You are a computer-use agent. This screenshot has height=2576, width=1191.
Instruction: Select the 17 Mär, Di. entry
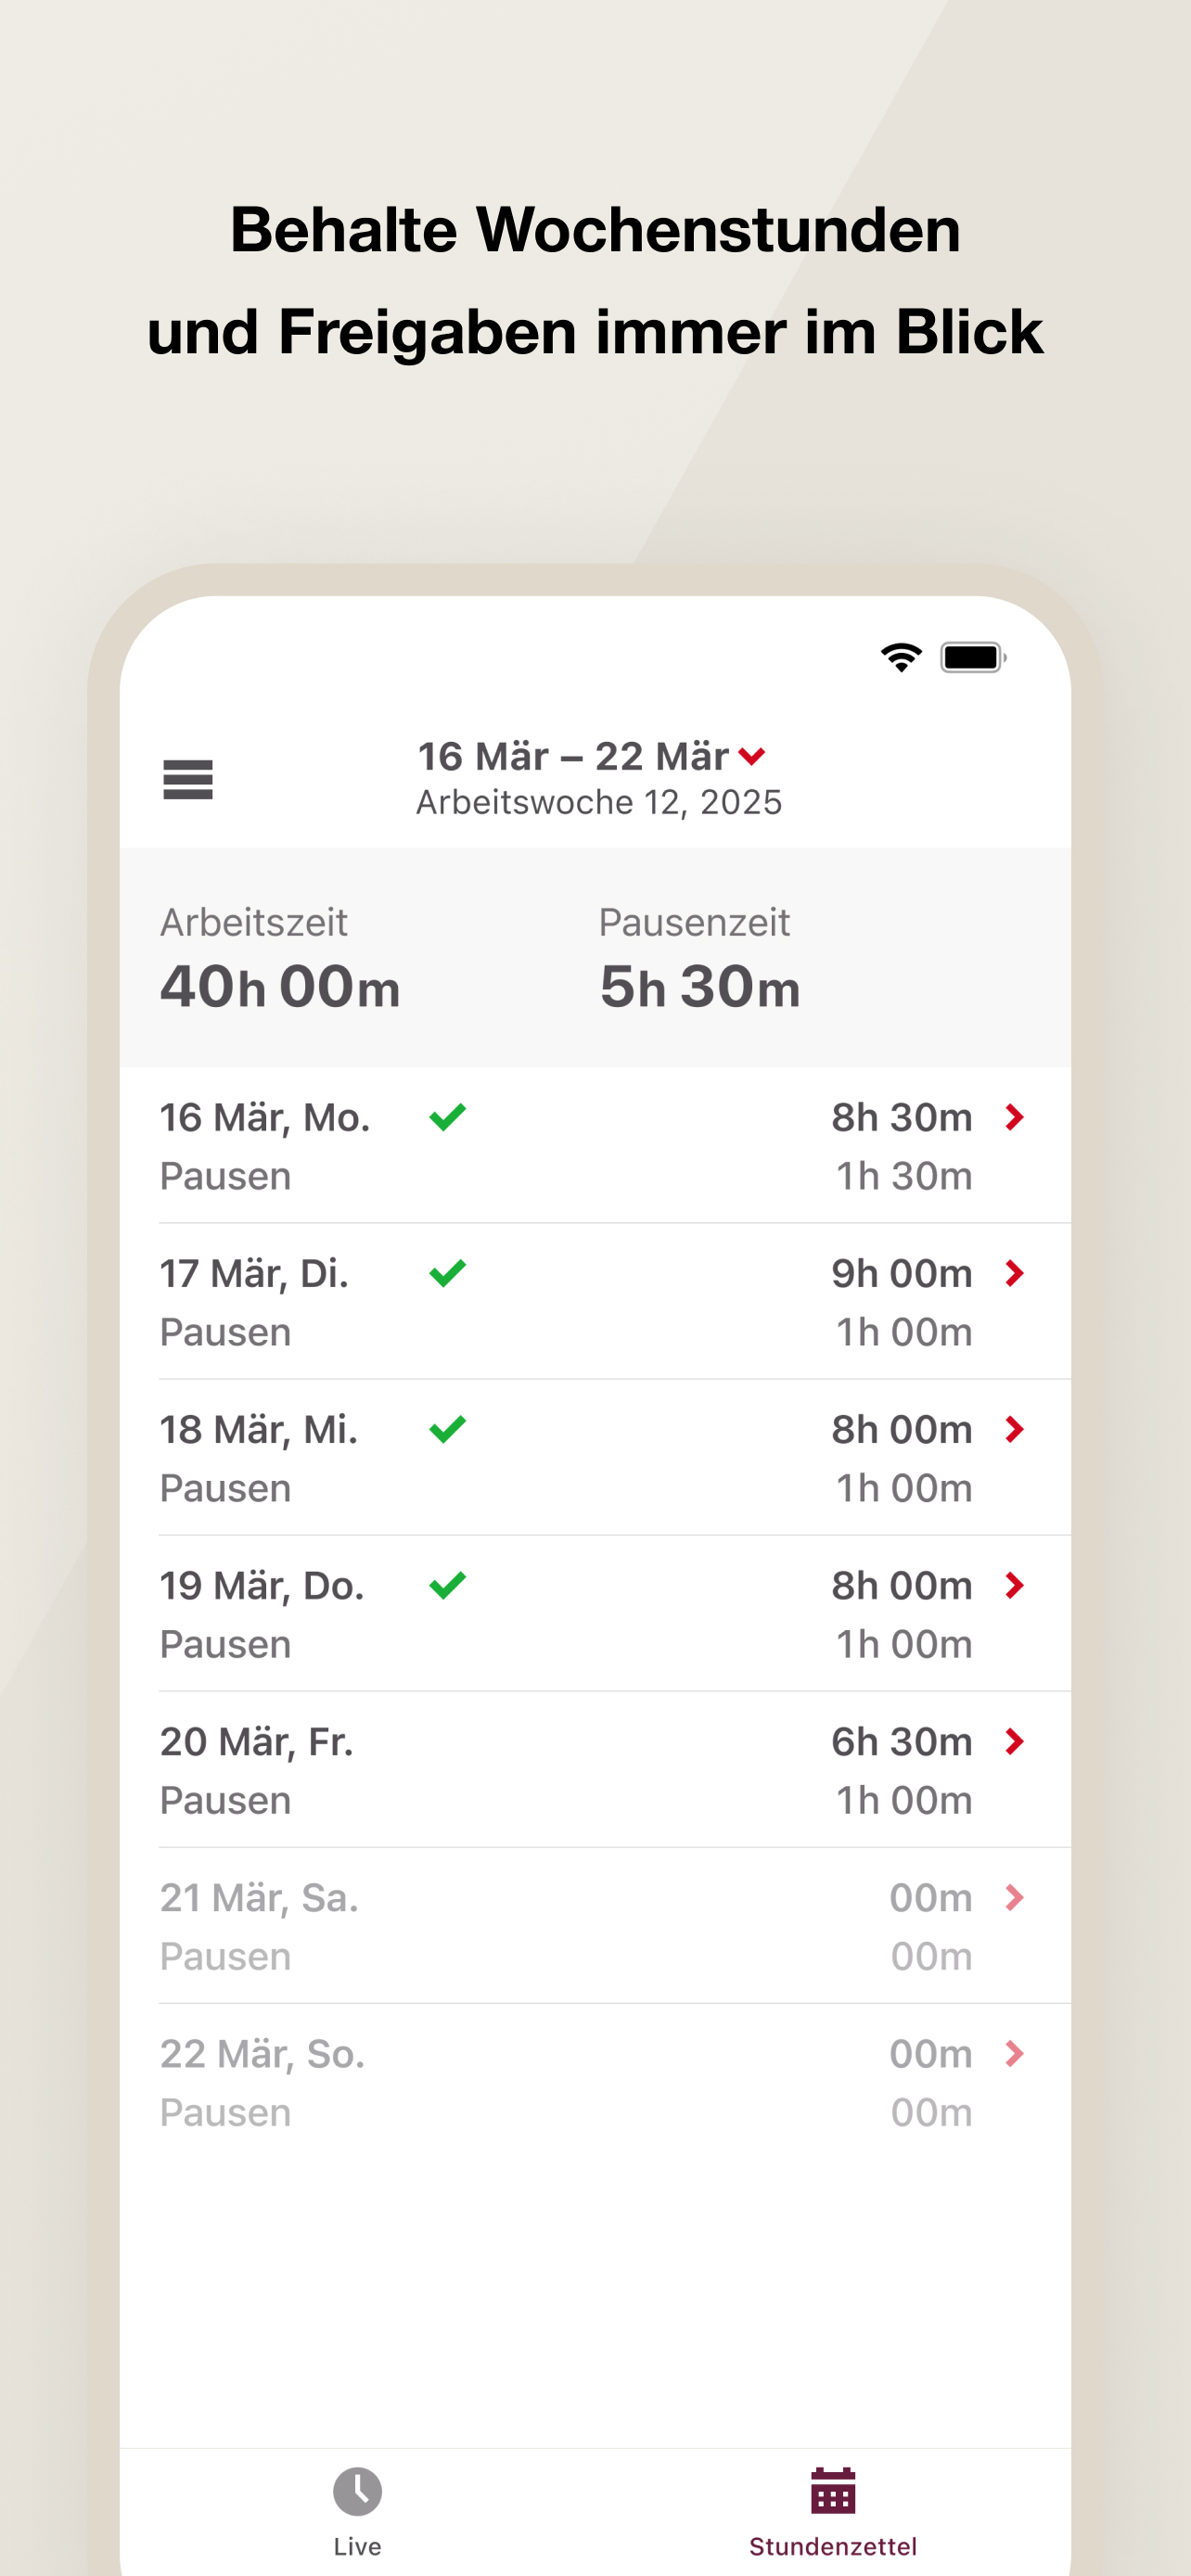595,1301
